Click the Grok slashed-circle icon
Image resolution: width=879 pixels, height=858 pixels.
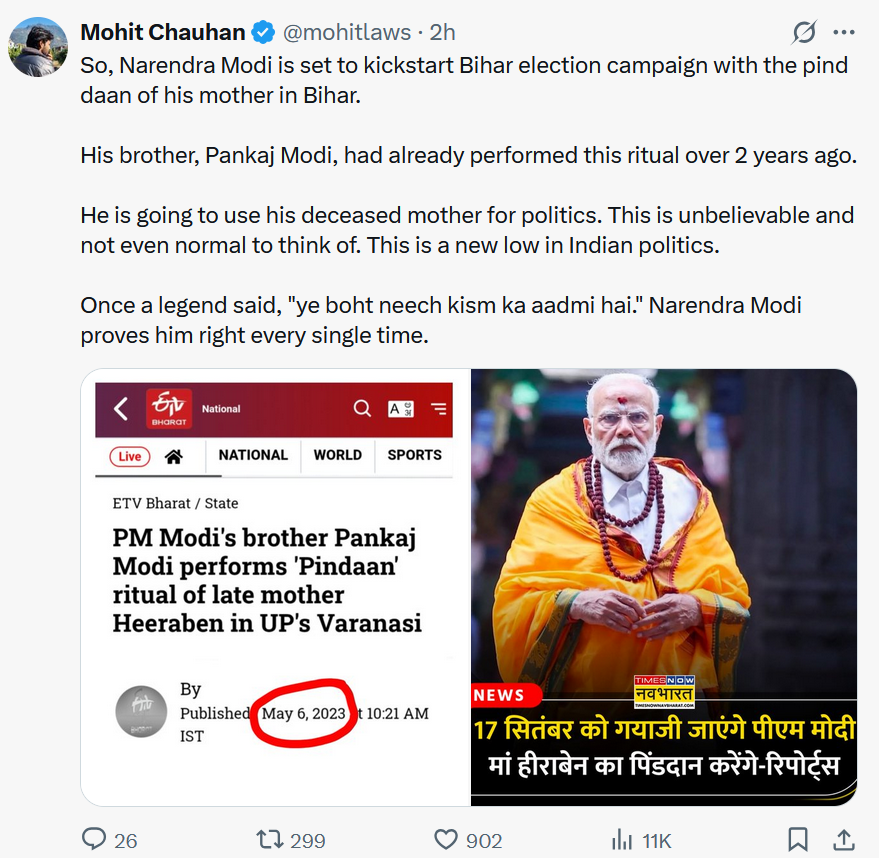click(804, 32)
